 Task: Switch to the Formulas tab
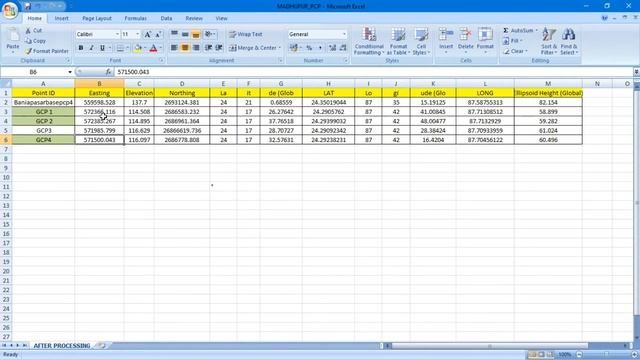pos(136,18)
